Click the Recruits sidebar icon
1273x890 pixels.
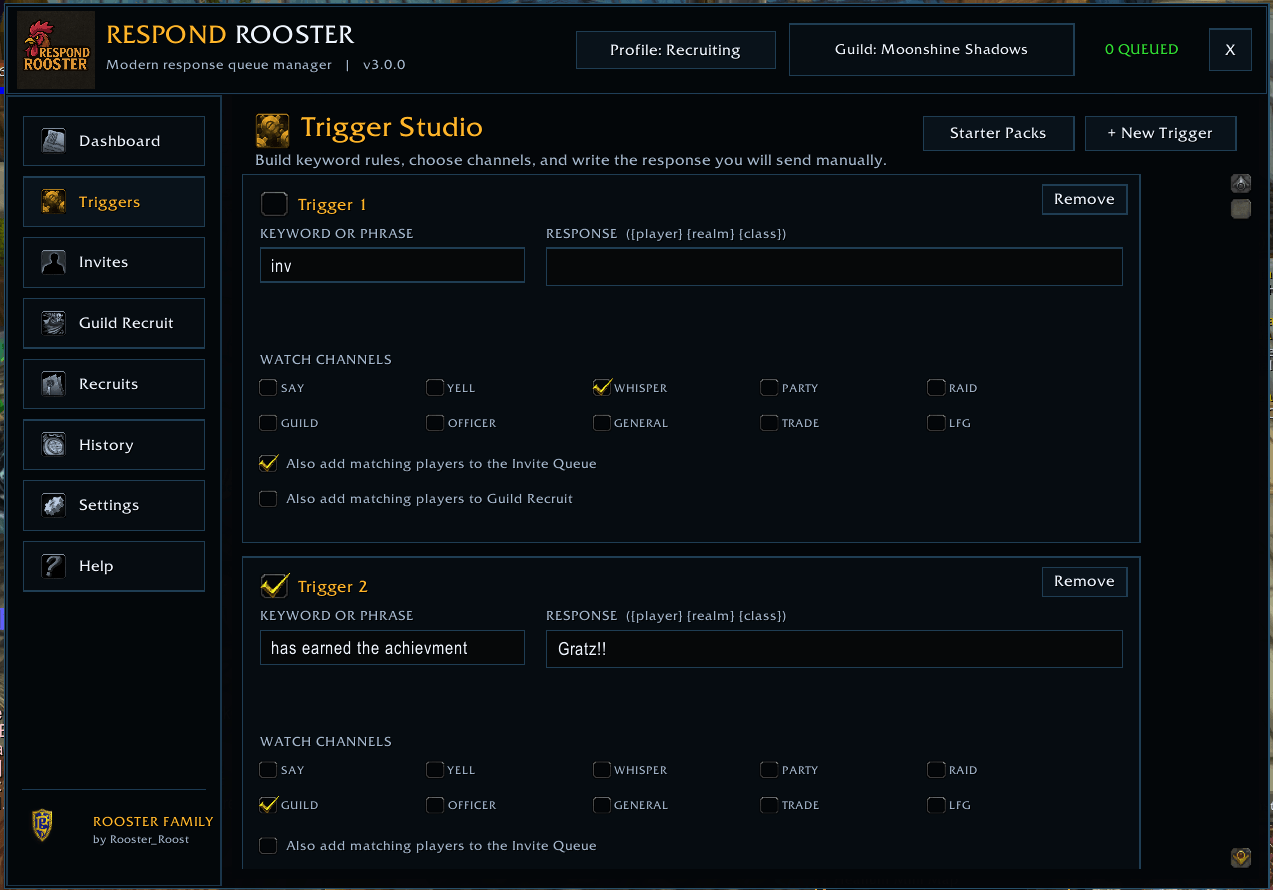click(54, 384)
